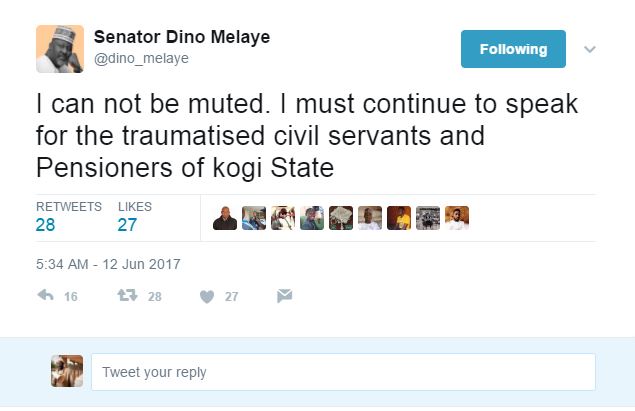Click your own avatar beside the reply box
Screen dimensions: 635x411
point(67,371)
